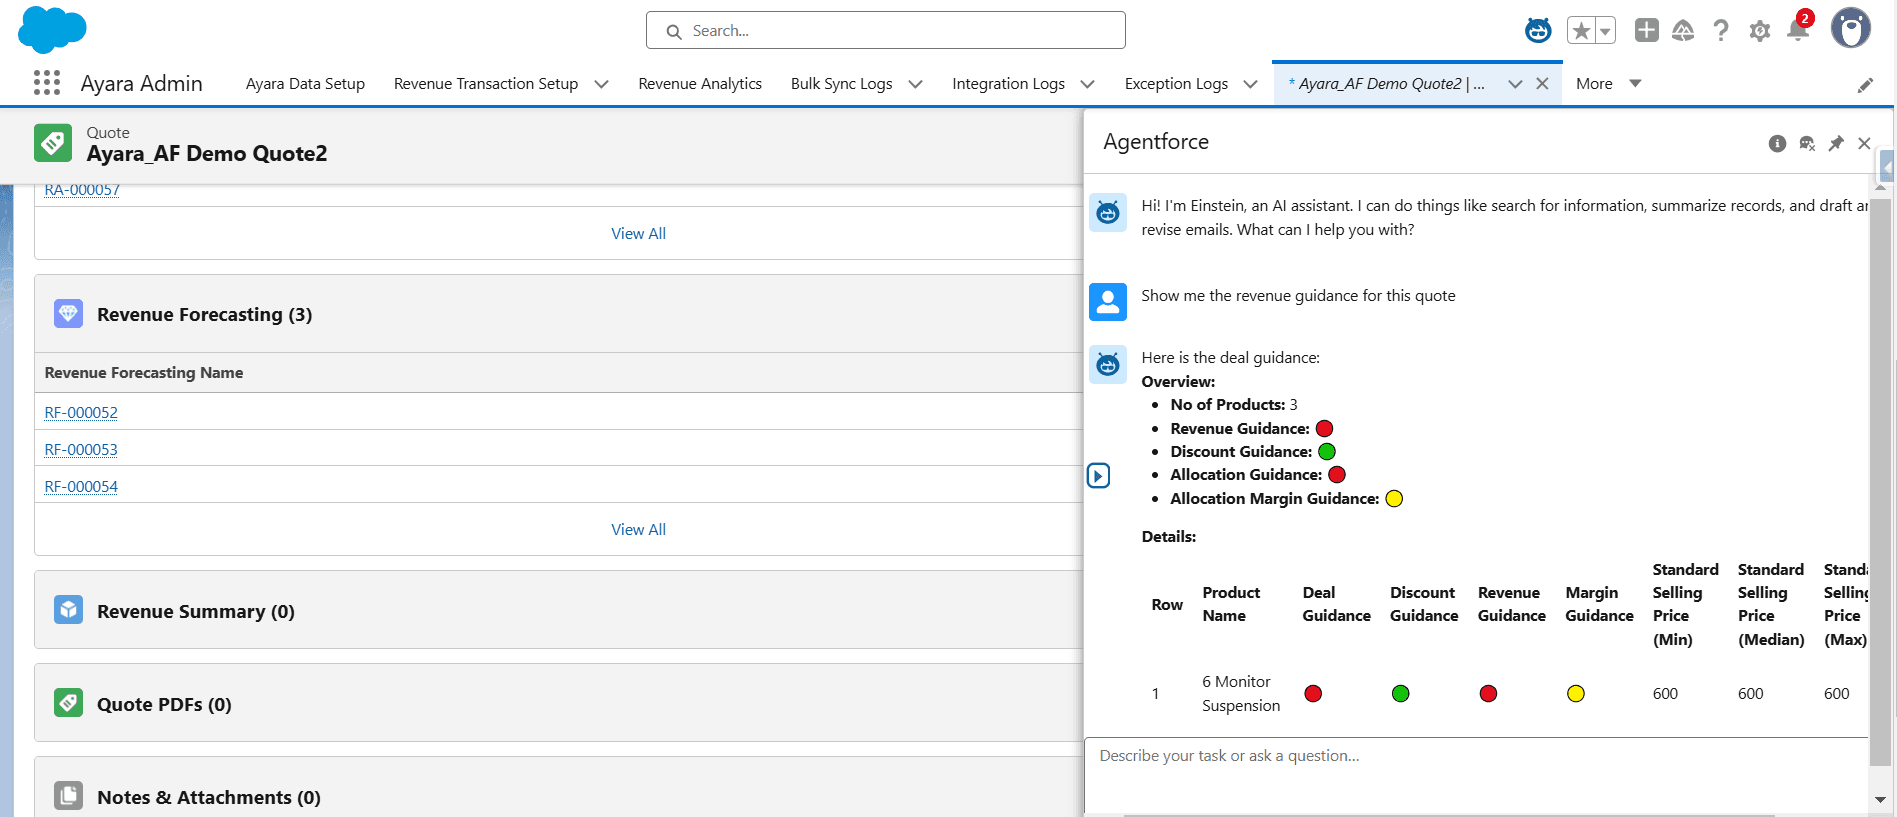
Task: View notifications from the bell icon
Action: coord(1798,29)
